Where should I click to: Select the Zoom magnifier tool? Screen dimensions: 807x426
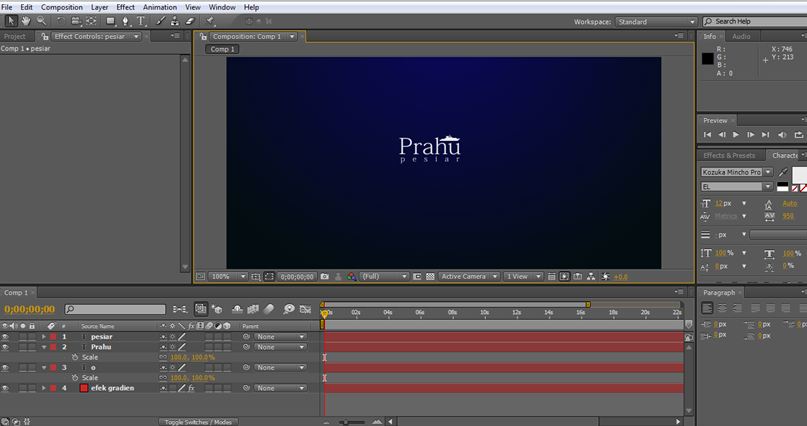click(x=41, y=21)
